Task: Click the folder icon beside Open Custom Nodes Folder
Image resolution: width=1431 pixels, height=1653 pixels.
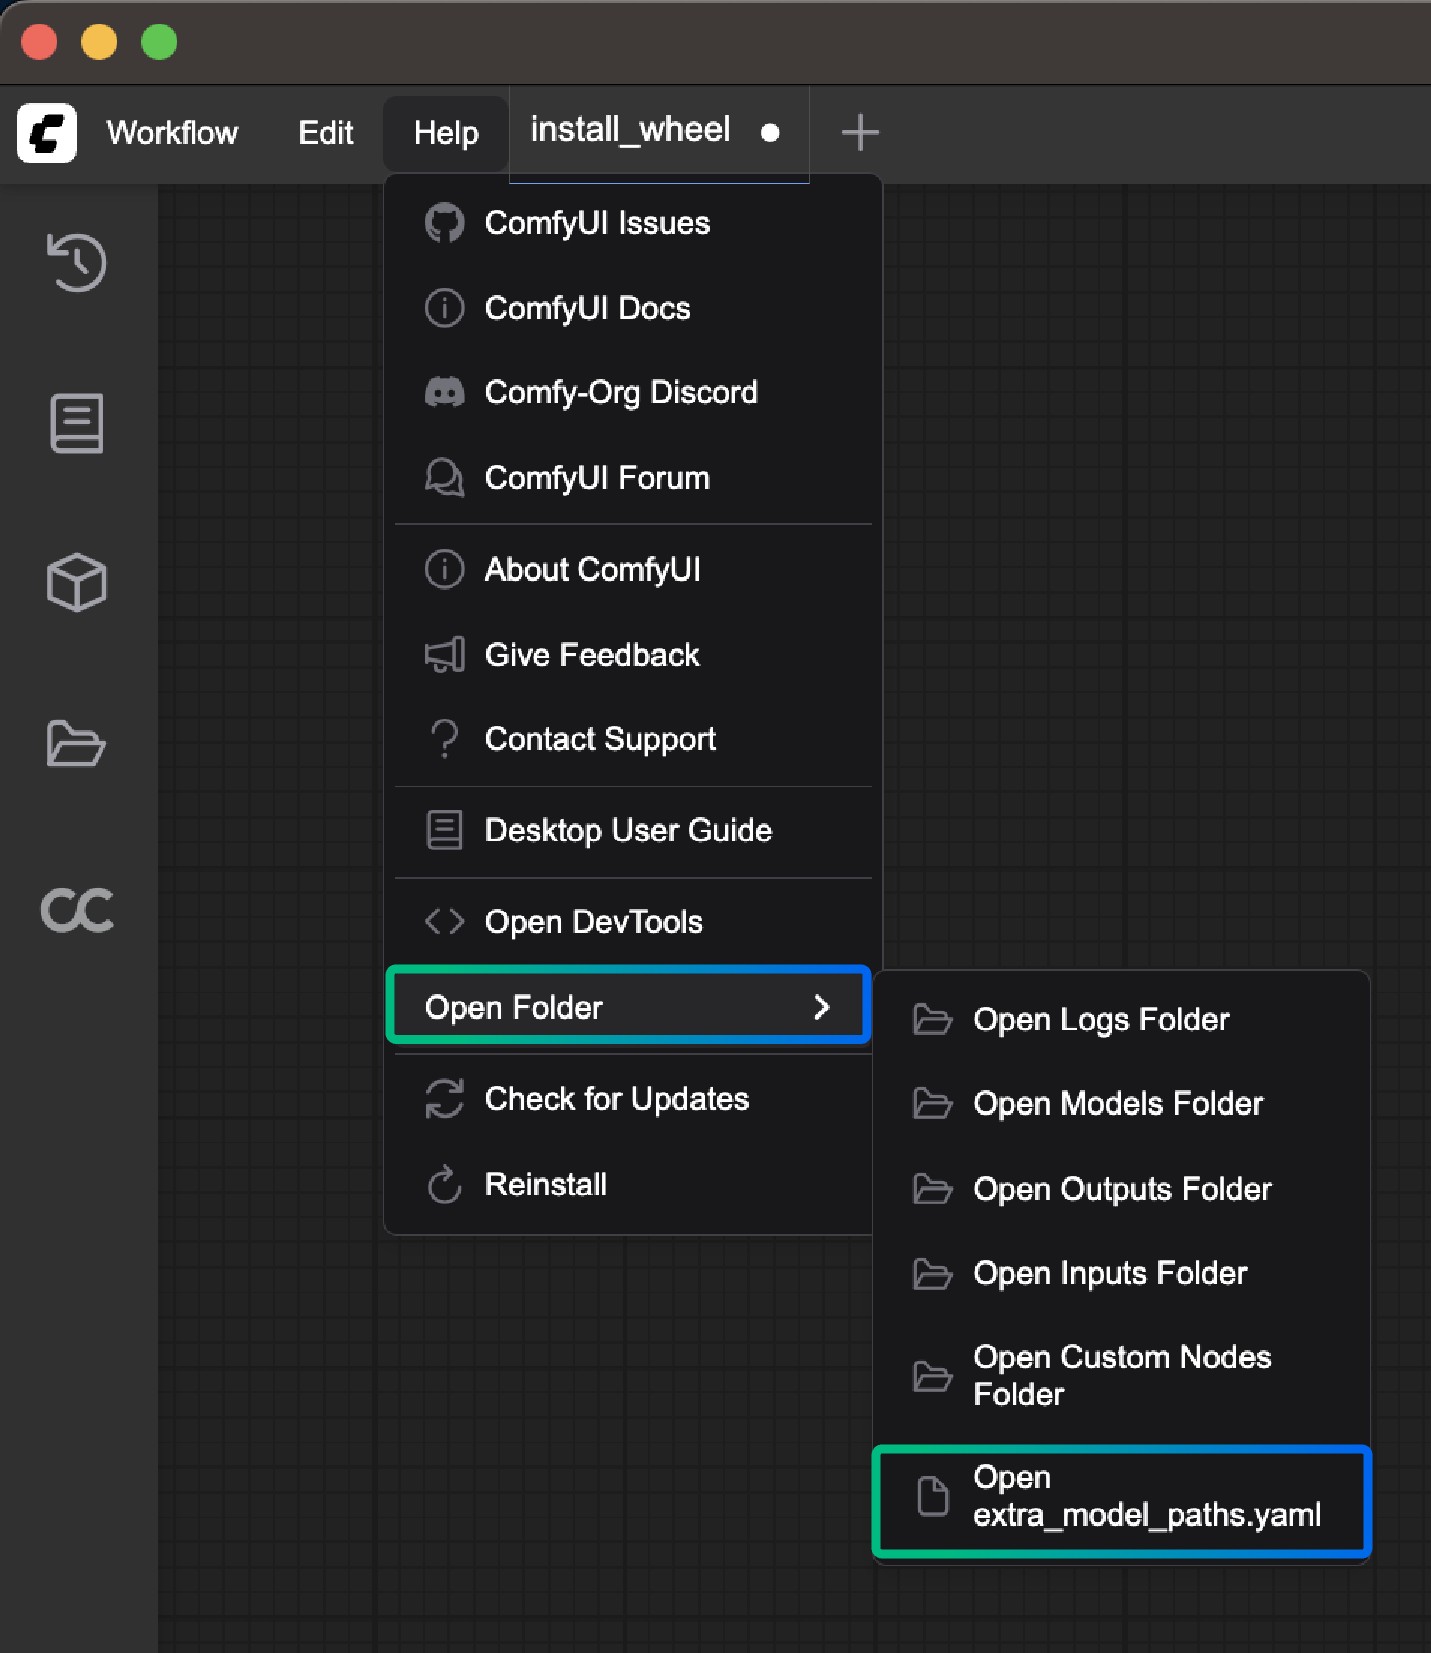Action: coord(932,1377)
